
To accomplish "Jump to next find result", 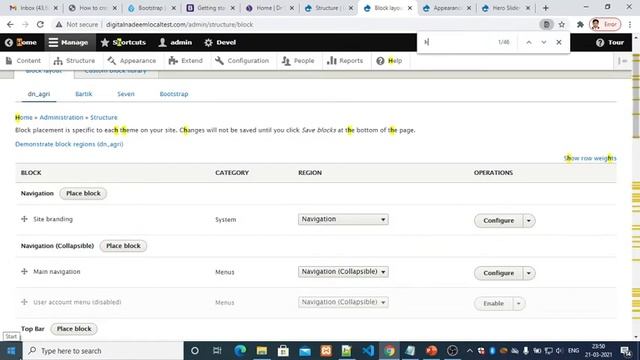I will pos(544,42).
